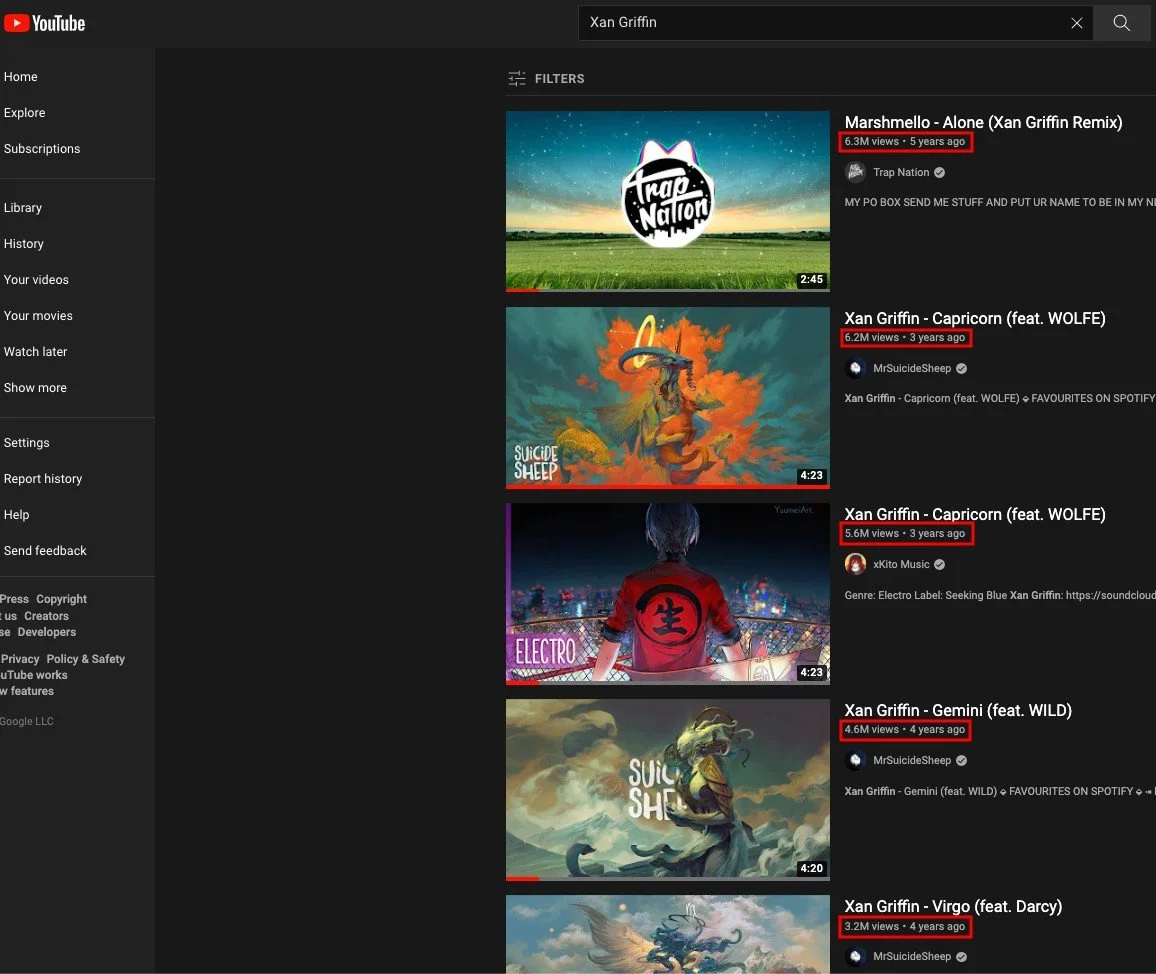Click MrSuicideSheep avatar under first Capricorn

tap(855, 369)
